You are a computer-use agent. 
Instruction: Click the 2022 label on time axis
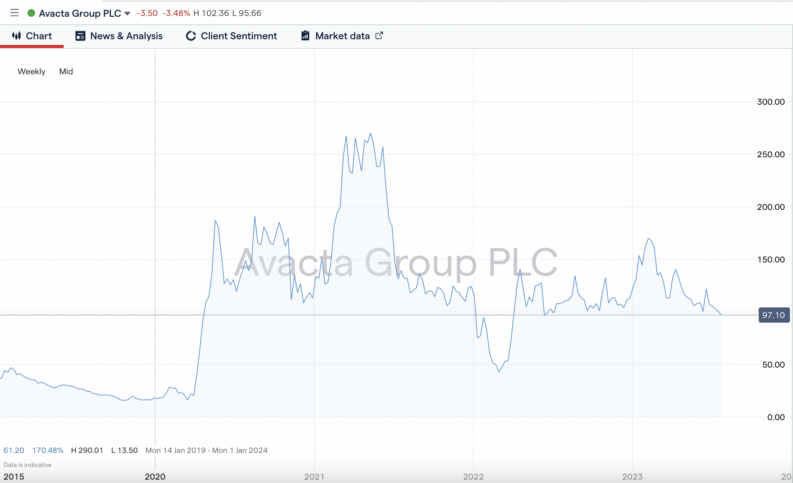473,477
